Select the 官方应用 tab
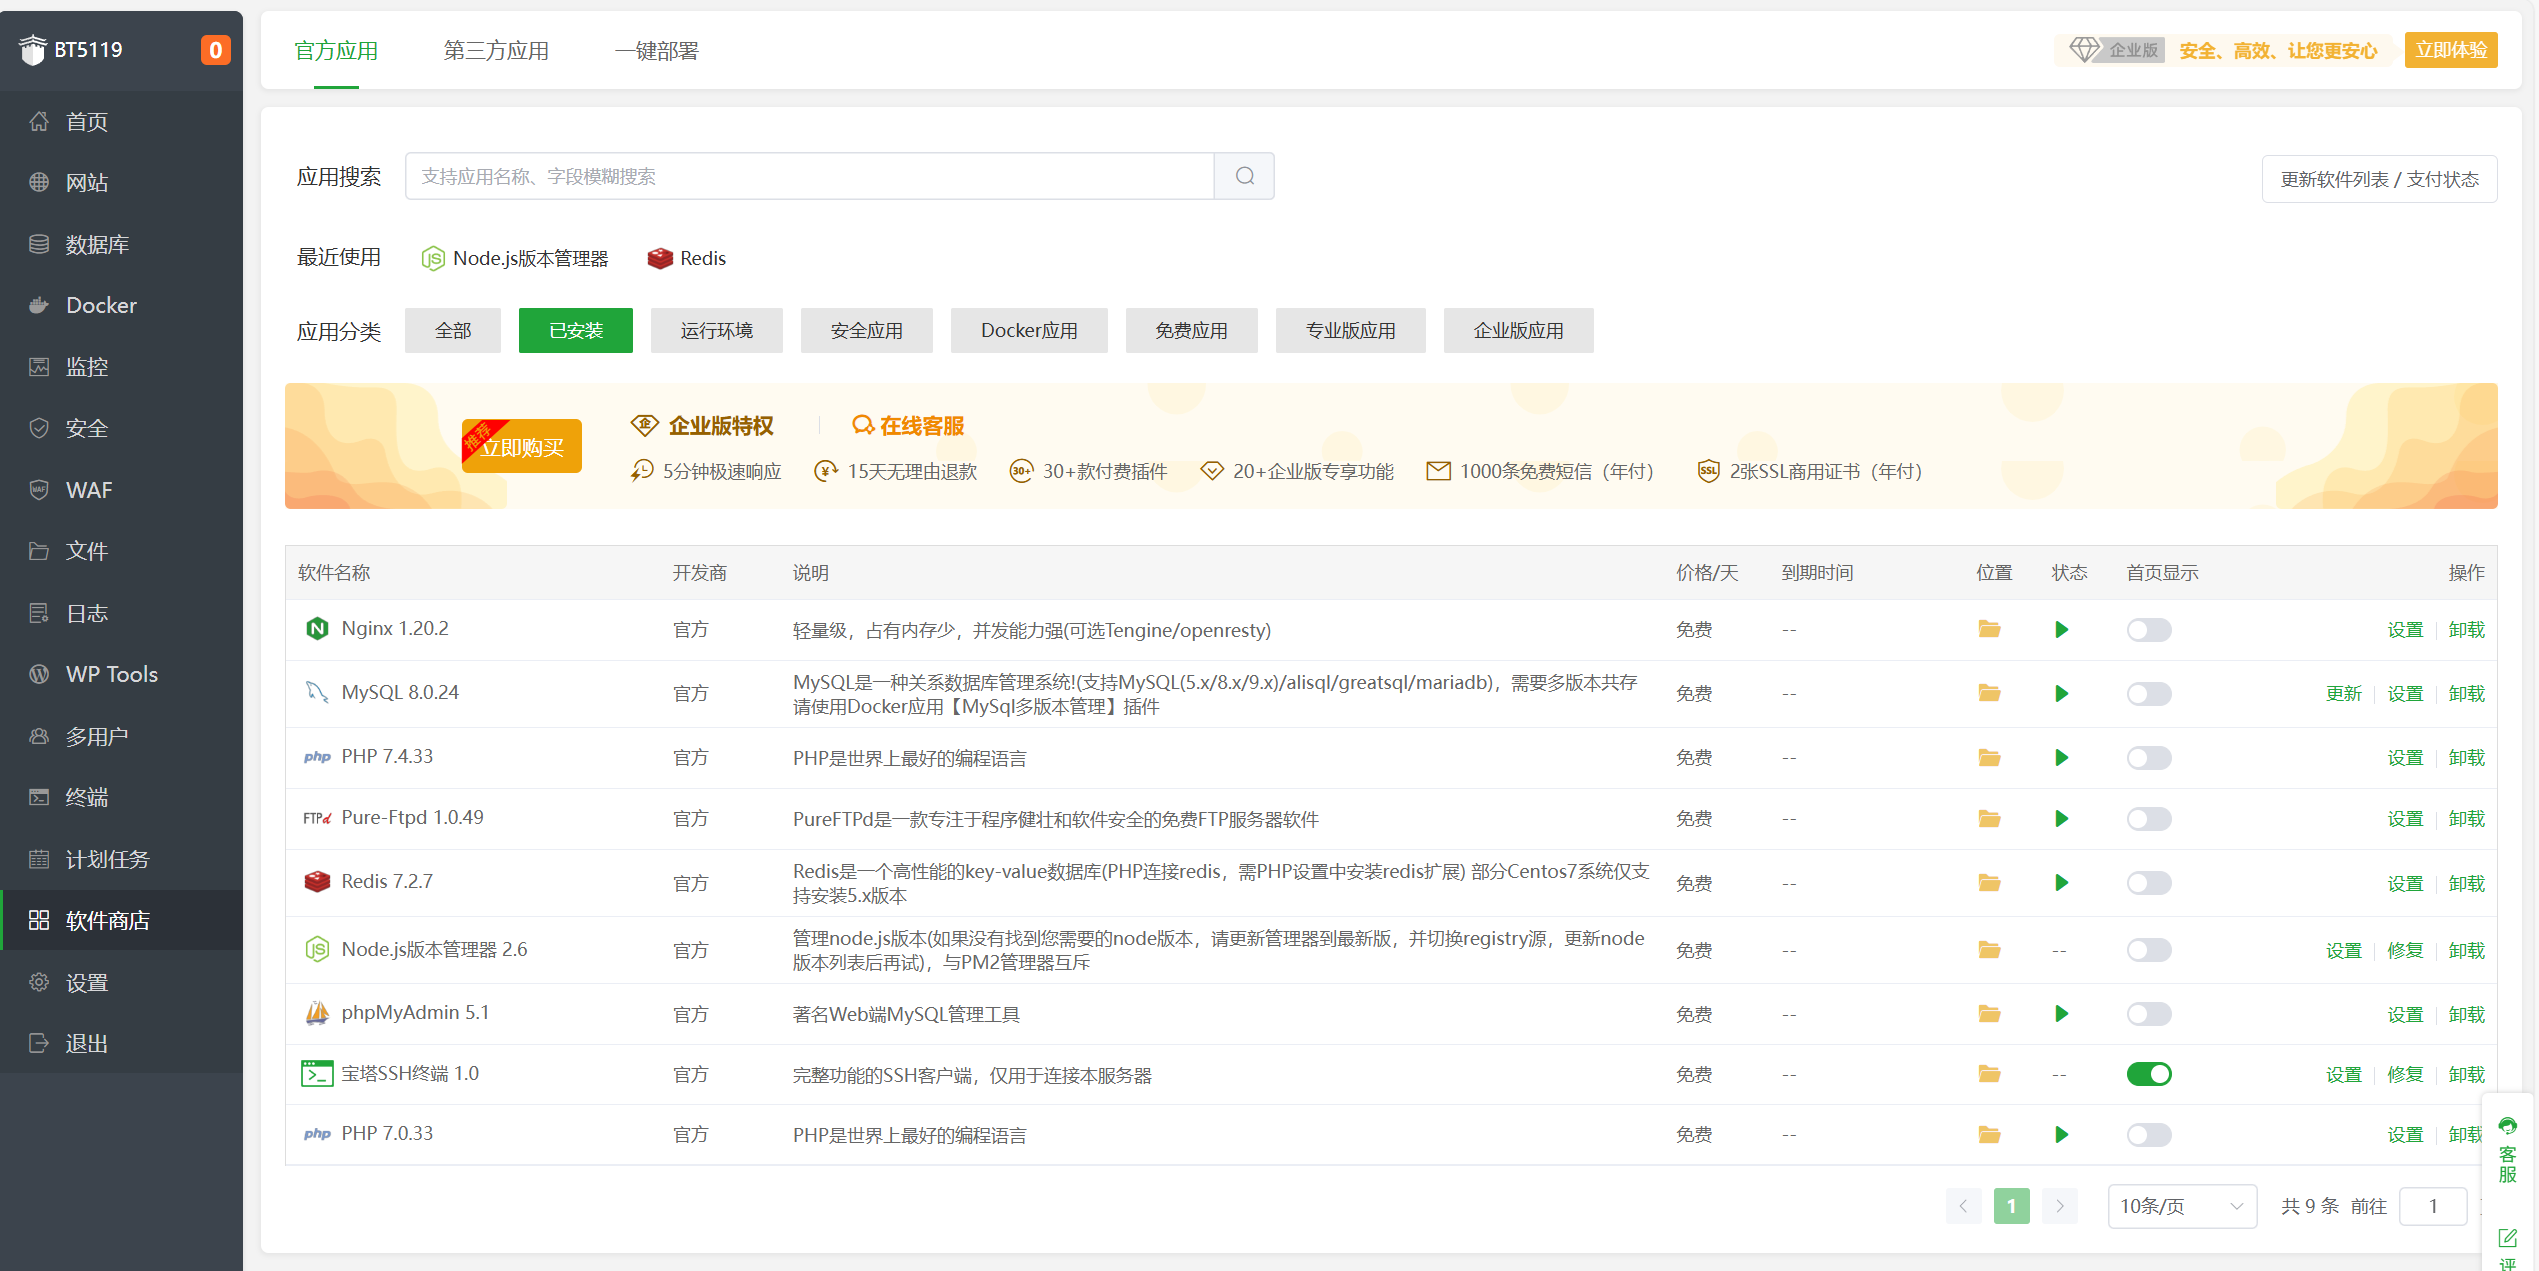The image size is (2539, 1271). [336, 50]
